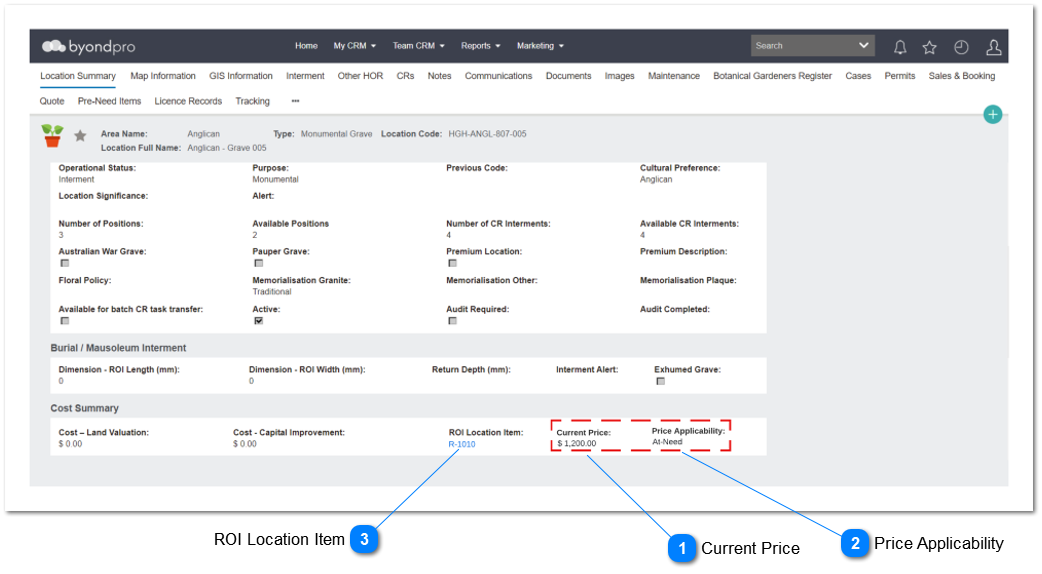Toggle the Premium Location checkbox

453,263
